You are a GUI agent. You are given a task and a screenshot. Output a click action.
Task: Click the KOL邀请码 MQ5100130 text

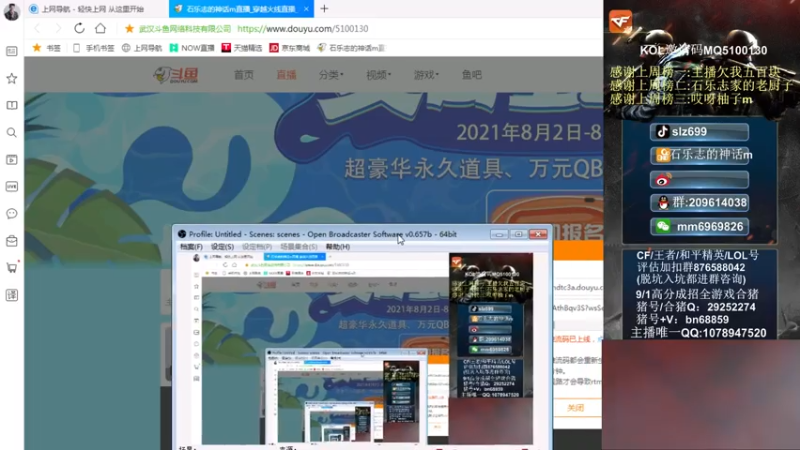704,50
